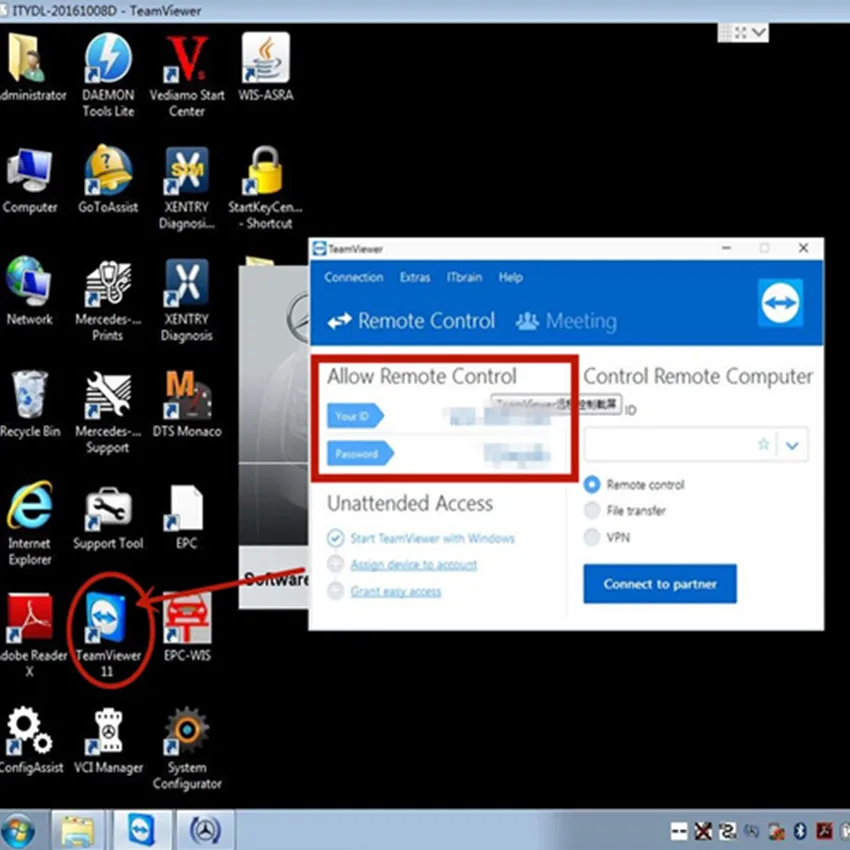
Task: Open the Help menu
Action: (x=511, y=278)
